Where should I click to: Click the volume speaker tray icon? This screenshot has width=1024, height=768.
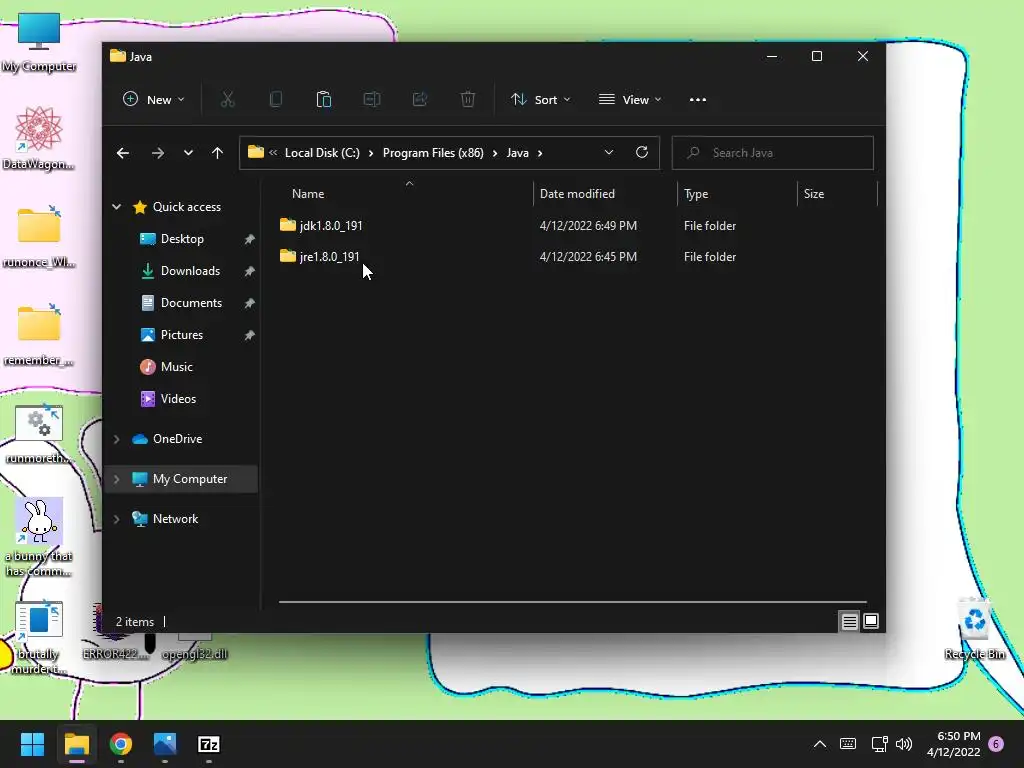[904, 744]
